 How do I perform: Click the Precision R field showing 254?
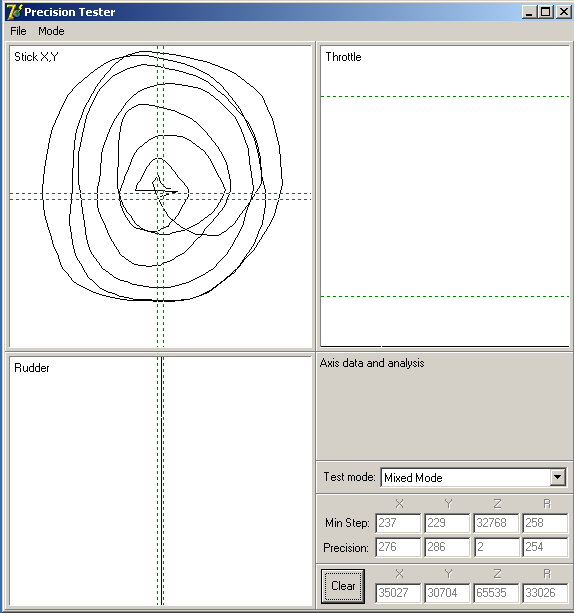(x=545, y=547)
